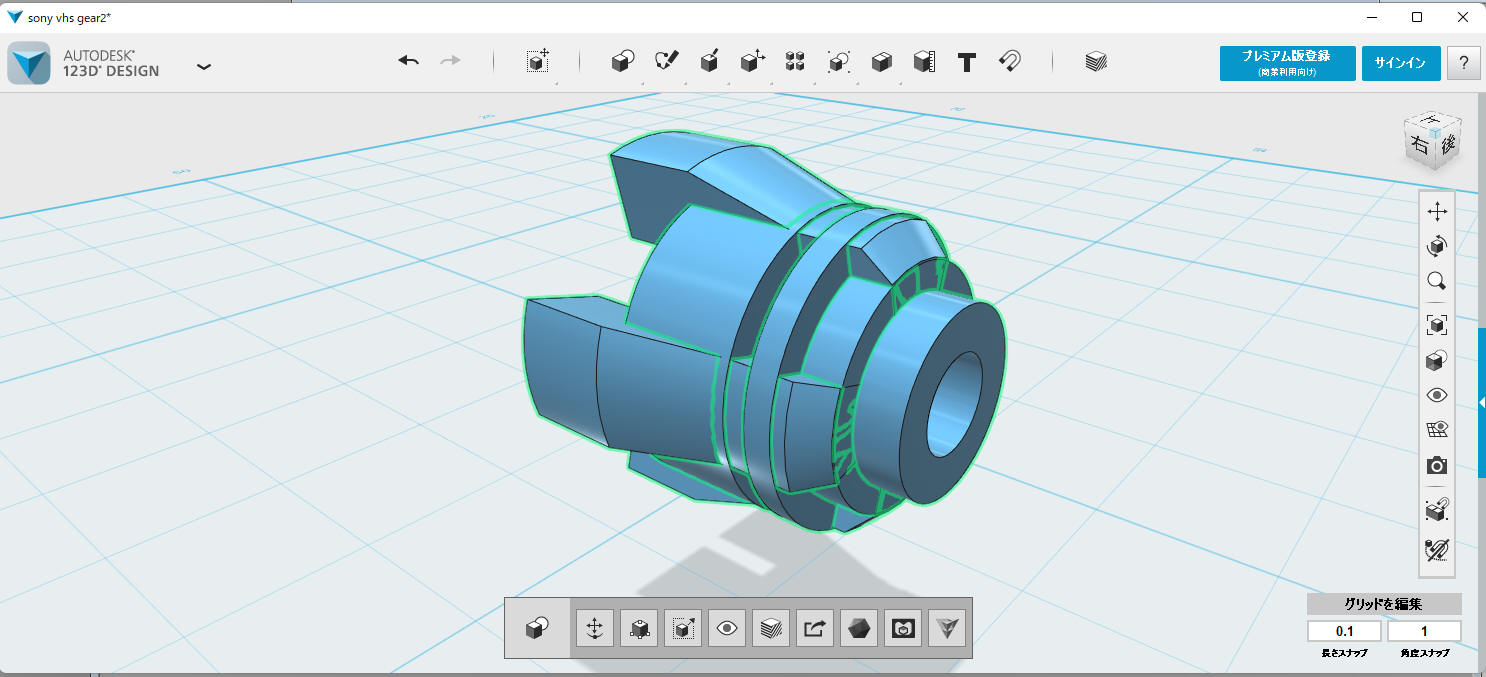1486x677 pixels.
Task: Click the Undo arrow in top toolbar
Action: 408,62
